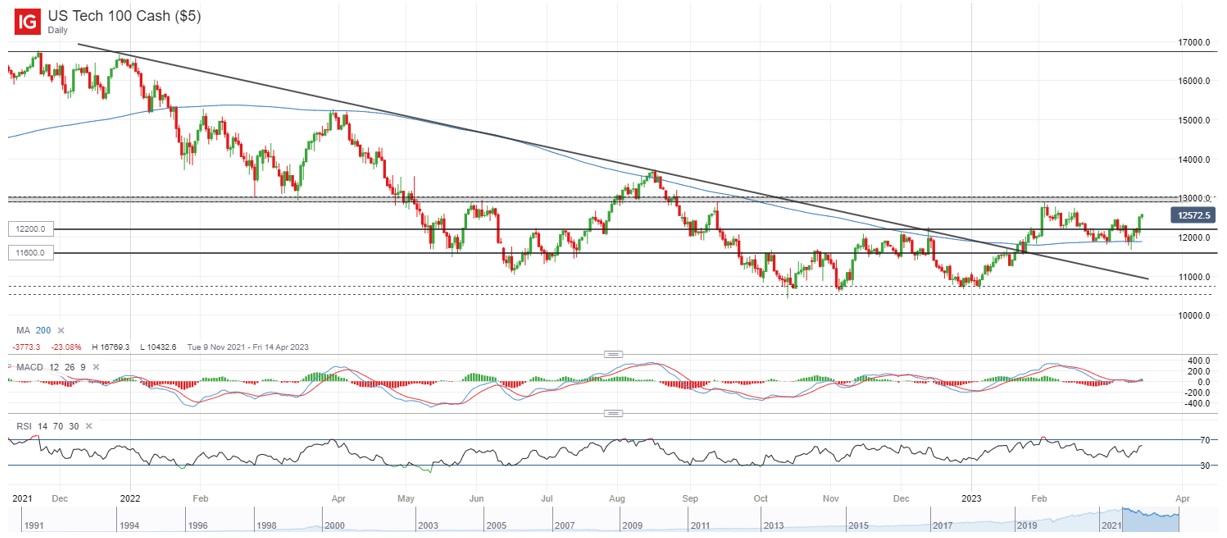Screen dimensions: 1227x538
Task: Click the -23.08% change readout
Action: 65,347
